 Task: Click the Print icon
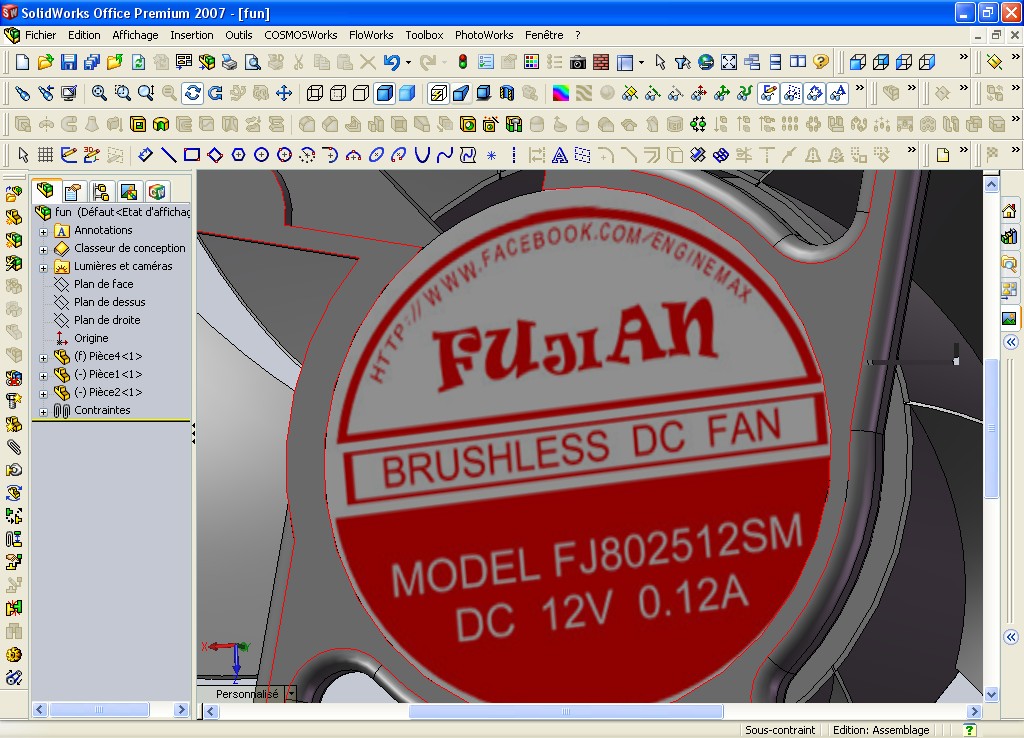tap(229, 62)
